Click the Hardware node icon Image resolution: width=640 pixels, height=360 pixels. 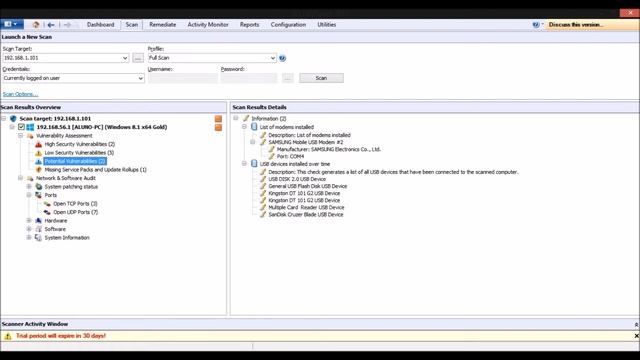38,220
